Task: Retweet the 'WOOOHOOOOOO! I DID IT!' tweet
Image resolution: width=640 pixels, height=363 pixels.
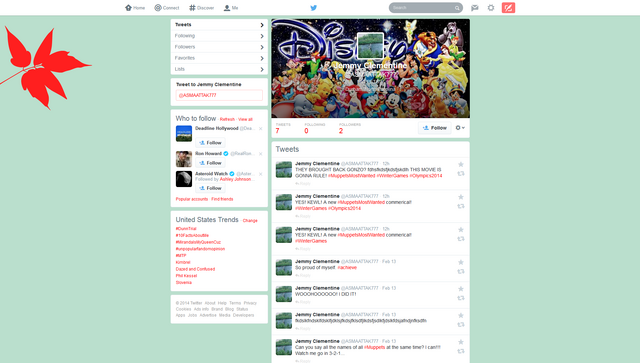Action: 461,298
